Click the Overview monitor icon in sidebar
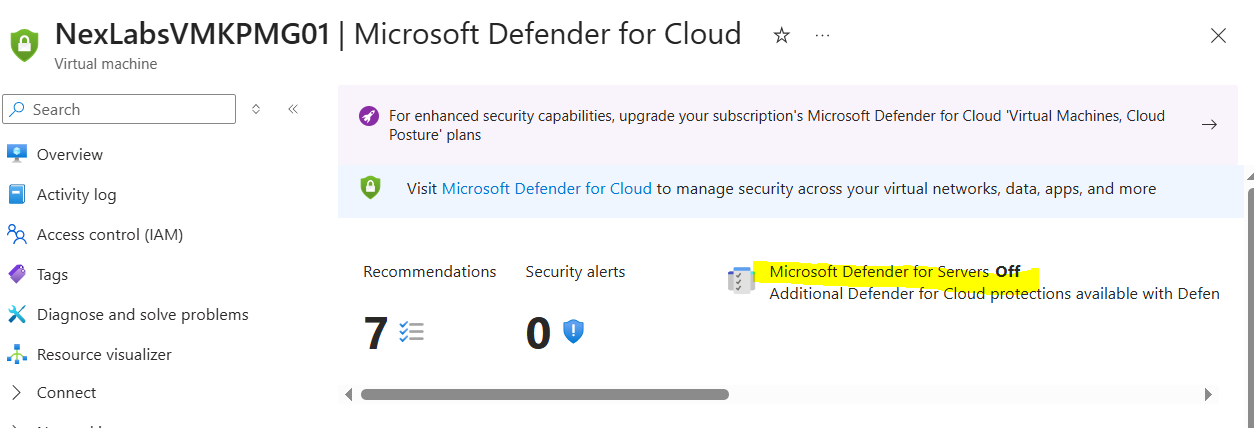 16,154
